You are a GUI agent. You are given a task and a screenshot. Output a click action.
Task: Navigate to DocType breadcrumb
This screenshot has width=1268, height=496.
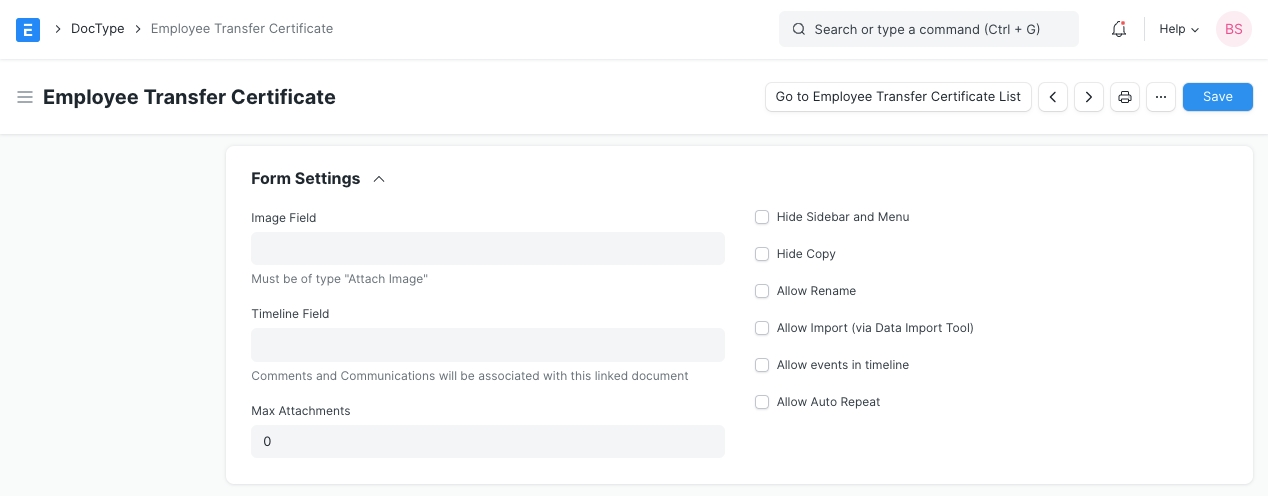coord(97,29)
